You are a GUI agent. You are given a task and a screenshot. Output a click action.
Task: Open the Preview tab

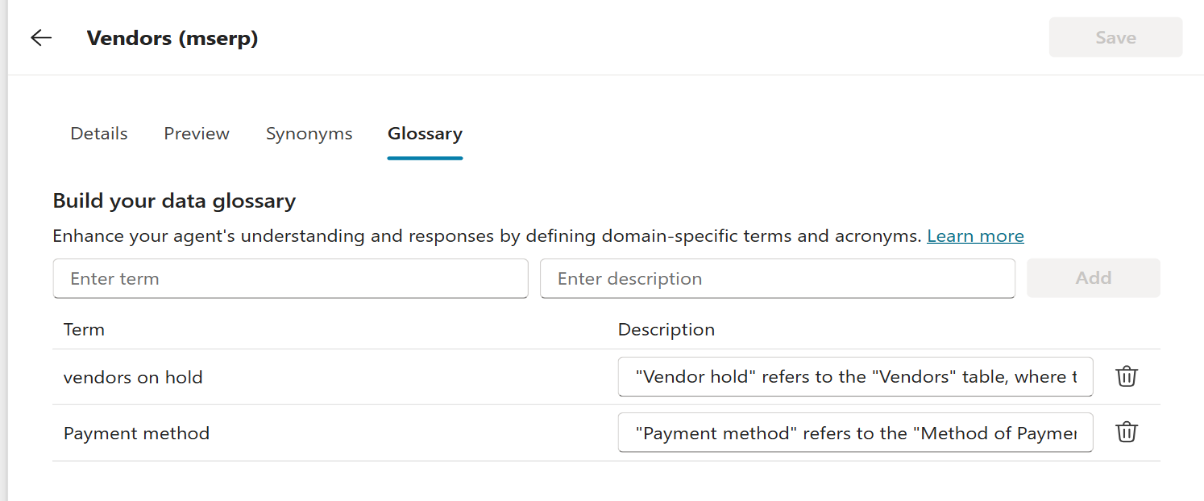197,134
